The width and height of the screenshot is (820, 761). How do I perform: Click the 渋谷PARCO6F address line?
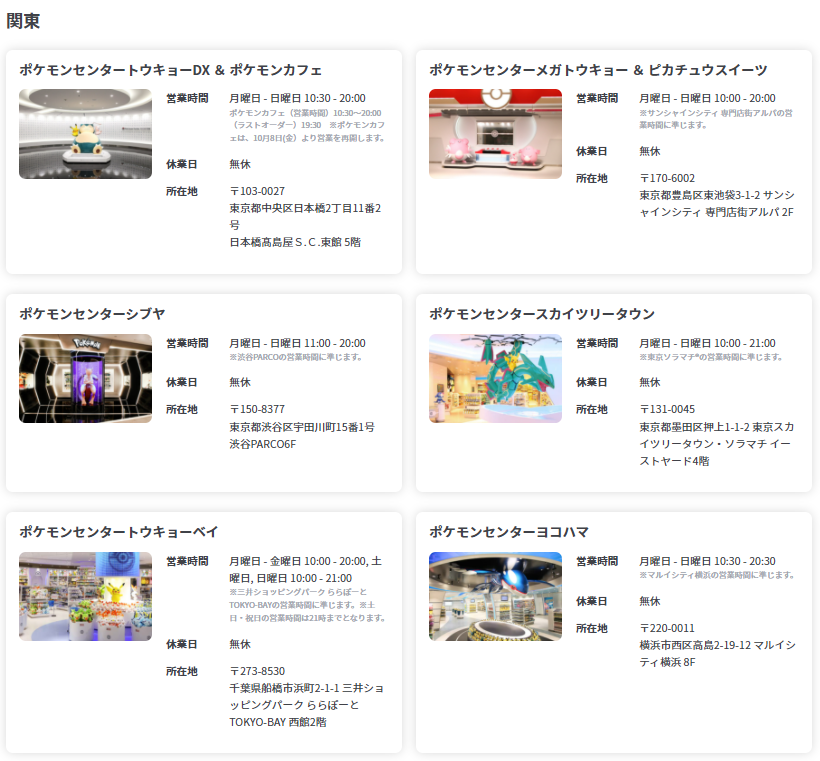pos(263,445)
